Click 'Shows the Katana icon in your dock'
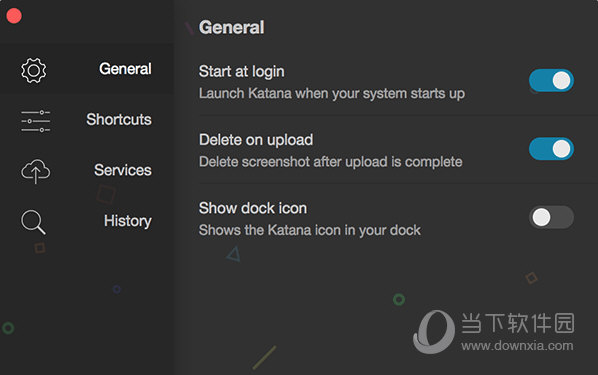This screenshot has width=598, height=375. [x=310, y=230]
